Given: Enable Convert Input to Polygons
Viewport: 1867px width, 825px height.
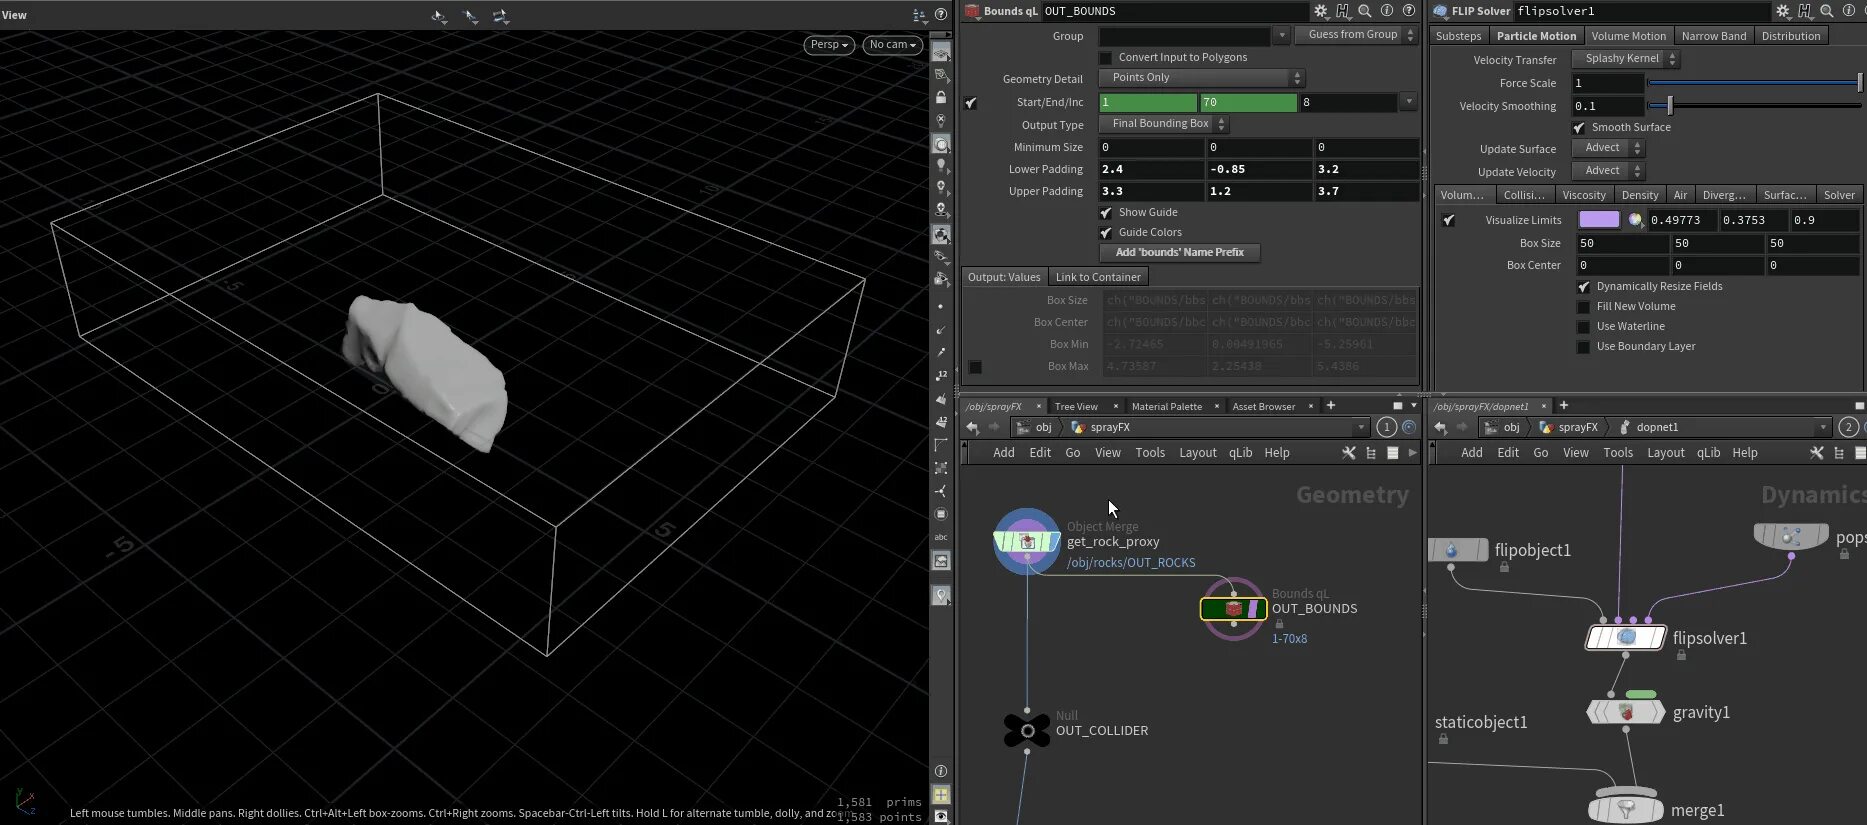Looking at the screenshot, I should click(x=1106, y=58).
